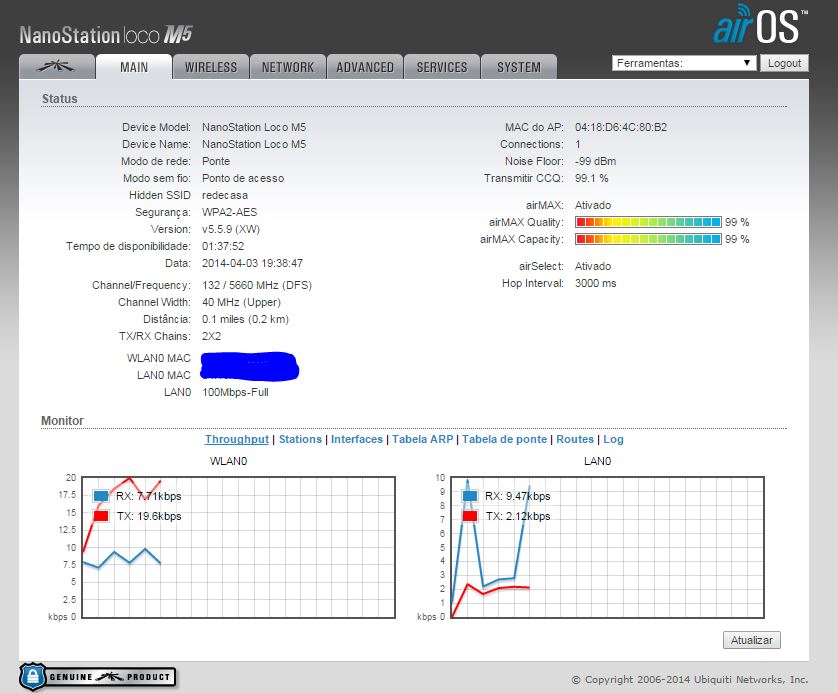This screenshot has height=693, width=838.
Task: Click the LAN0 TX red legend swatch
Action: point(470,516)
